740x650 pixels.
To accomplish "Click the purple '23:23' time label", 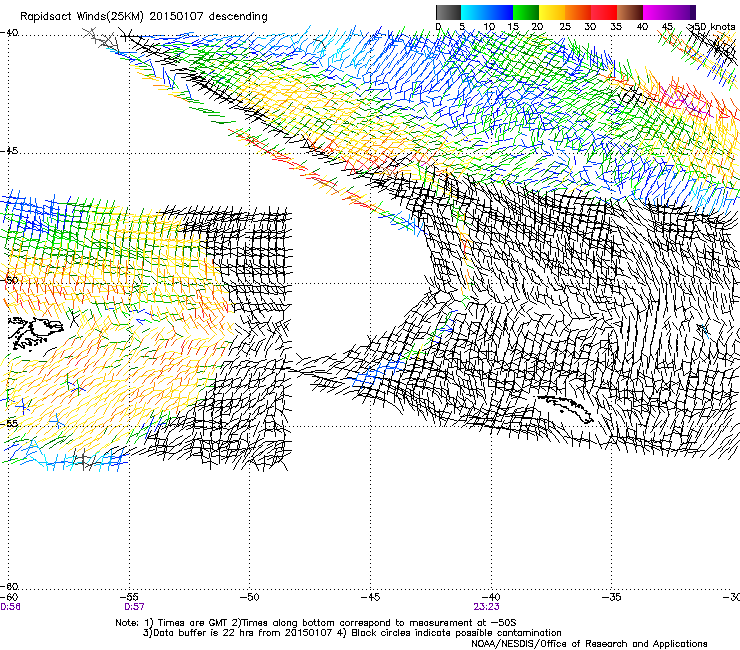I will 487,607.
